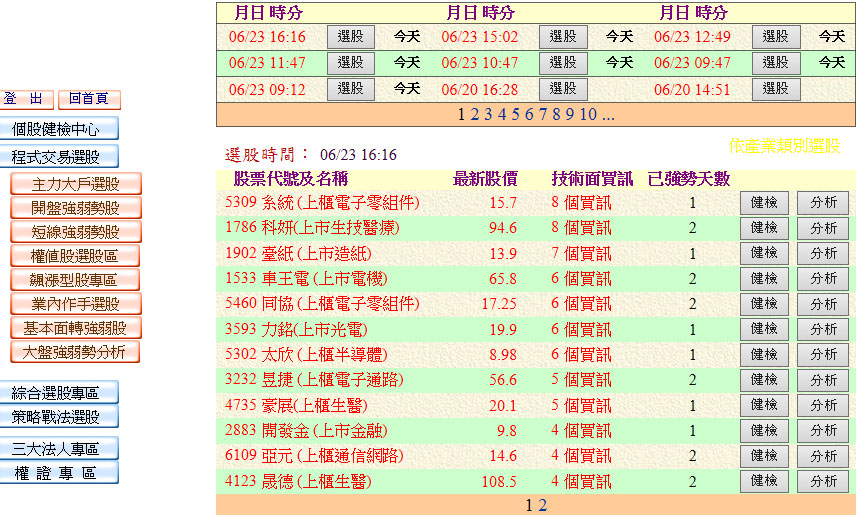
Task: Open 程式交易選股 menu
Action: point(58,157)
